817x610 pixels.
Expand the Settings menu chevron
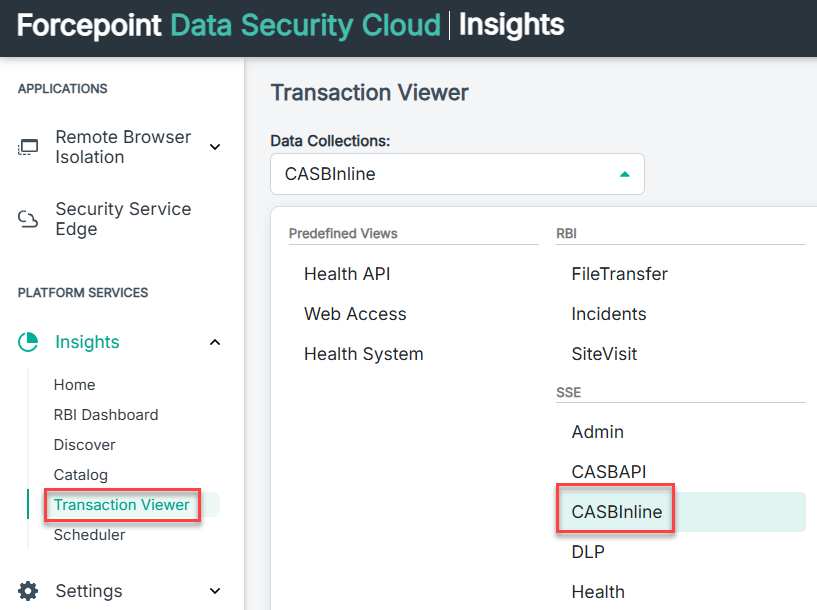(215, 591)
